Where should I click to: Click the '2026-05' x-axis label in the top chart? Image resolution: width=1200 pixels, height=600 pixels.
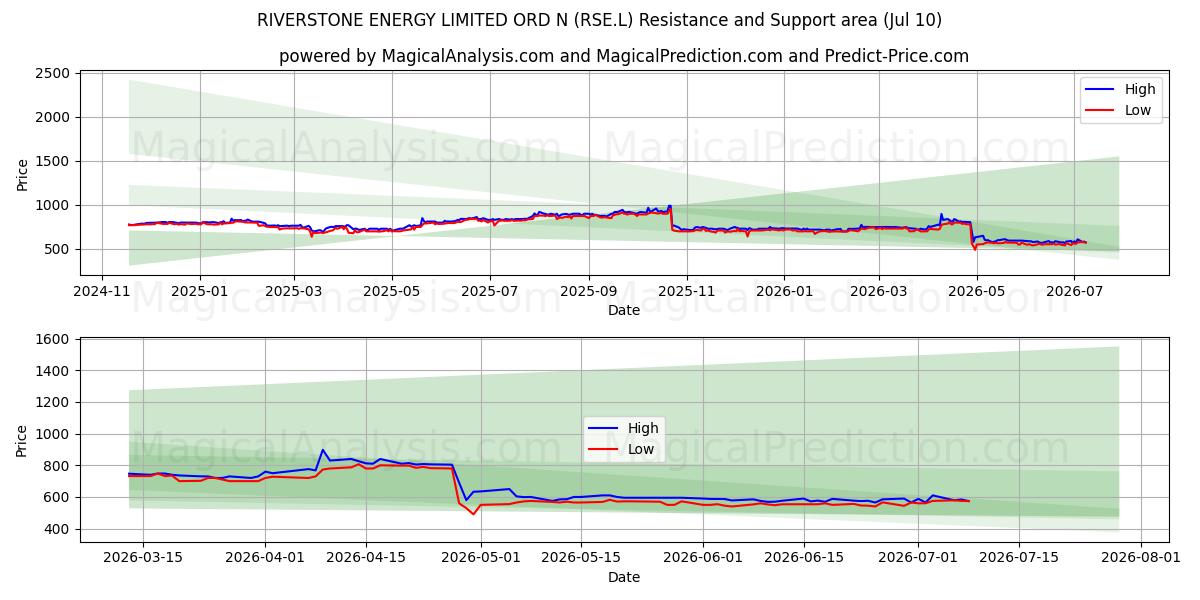(977, 291)
